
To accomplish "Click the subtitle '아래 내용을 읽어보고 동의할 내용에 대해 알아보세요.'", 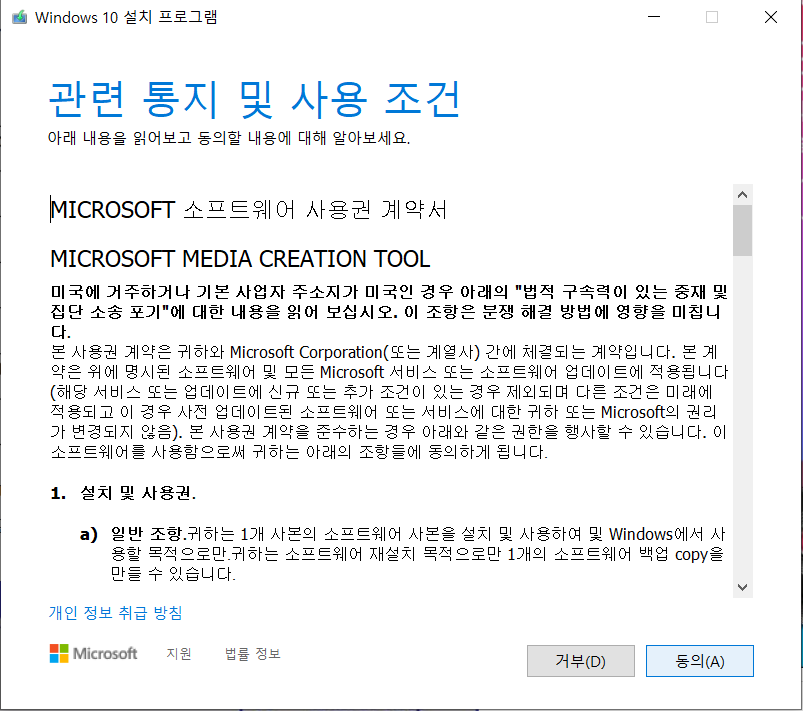I will [x=229, y=138].
